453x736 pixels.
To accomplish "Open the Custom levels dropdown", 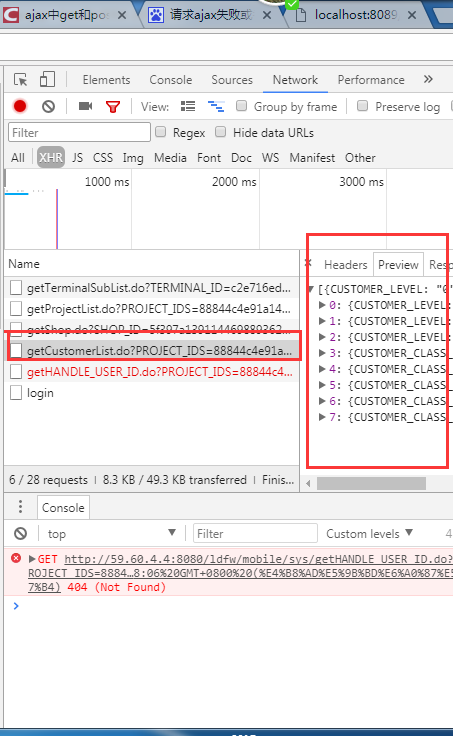I will [369, 534].
